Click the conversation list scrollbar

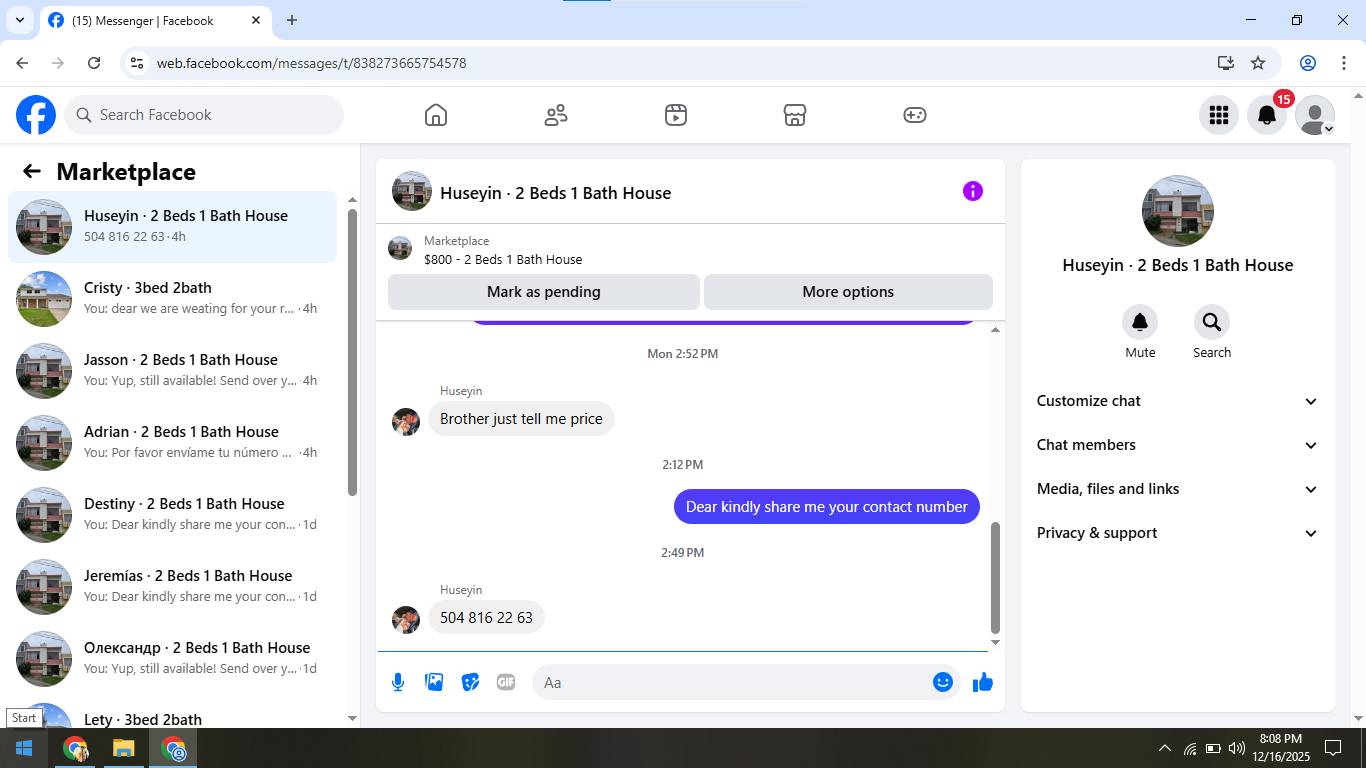tap(352, 352)
